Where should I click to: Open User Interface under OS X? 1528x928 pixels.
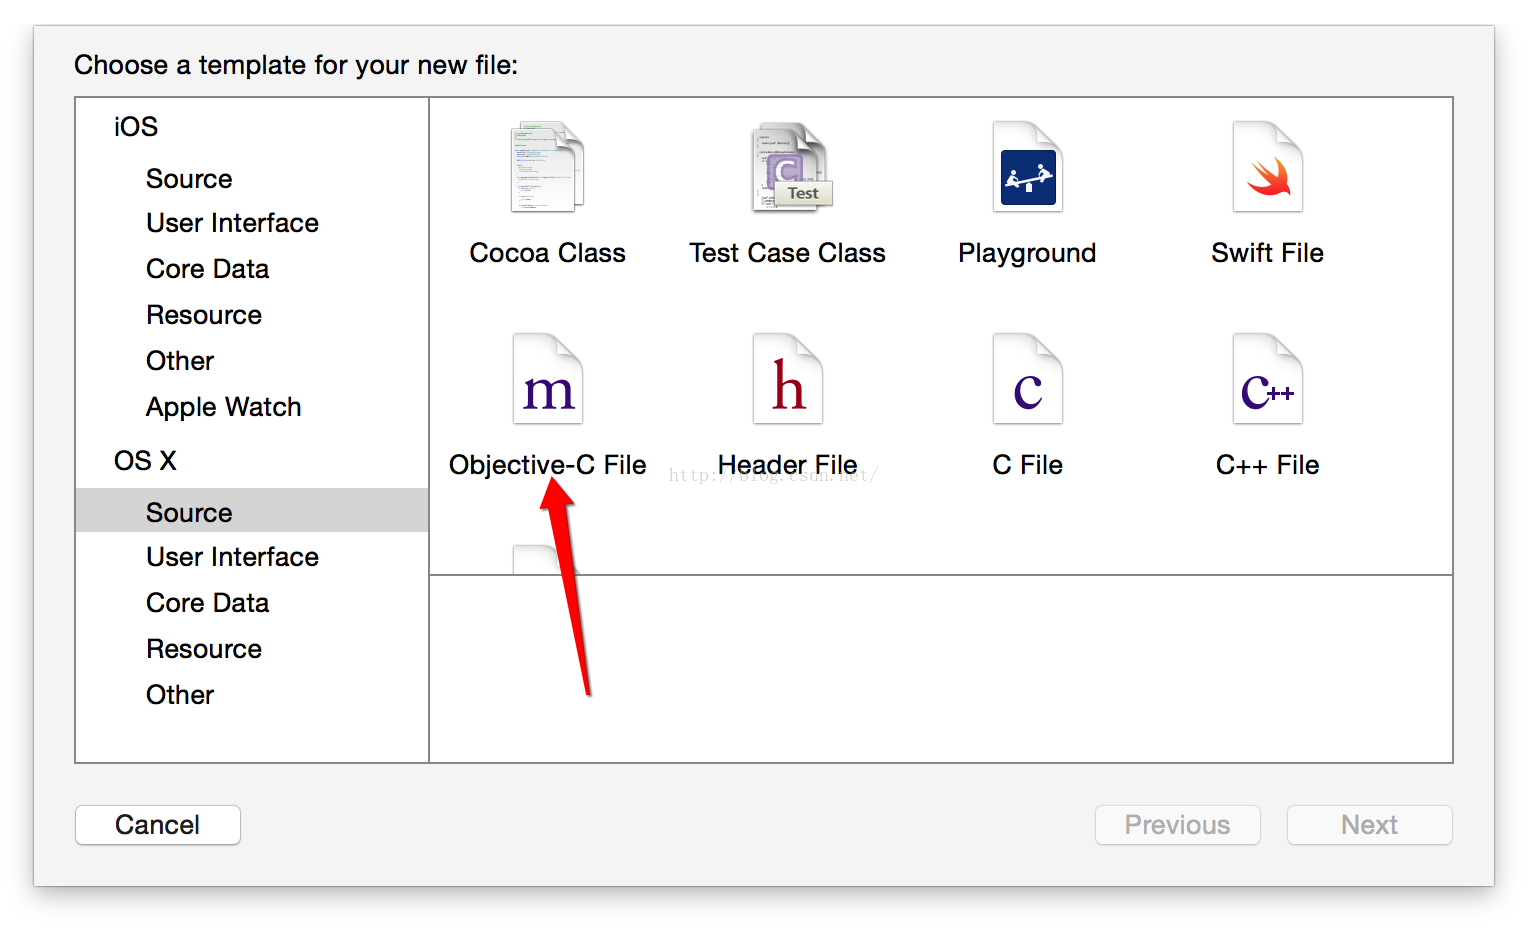pos(232,557)
